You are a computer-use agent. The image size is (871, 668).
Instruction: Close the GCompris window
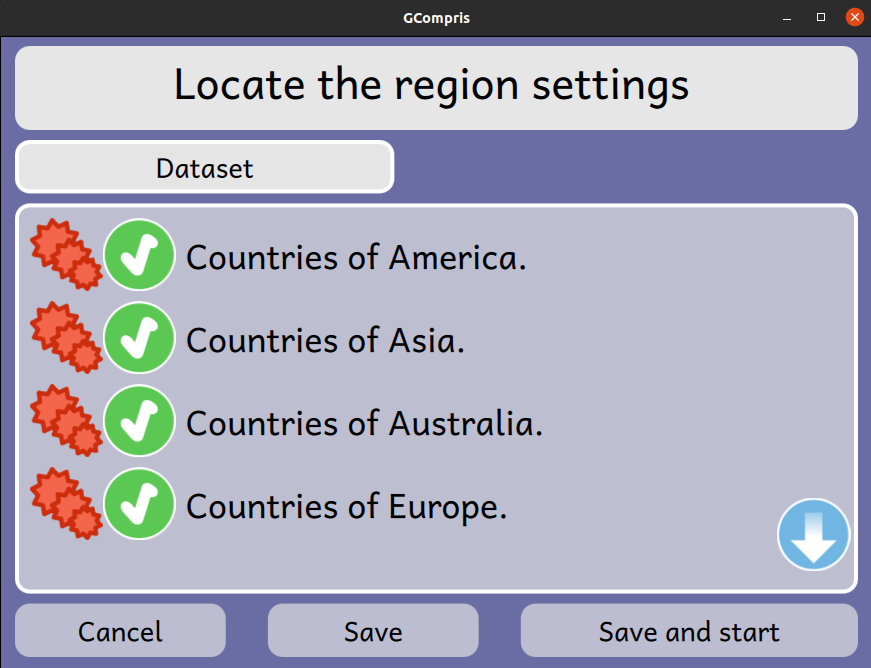tap(854, 17)
